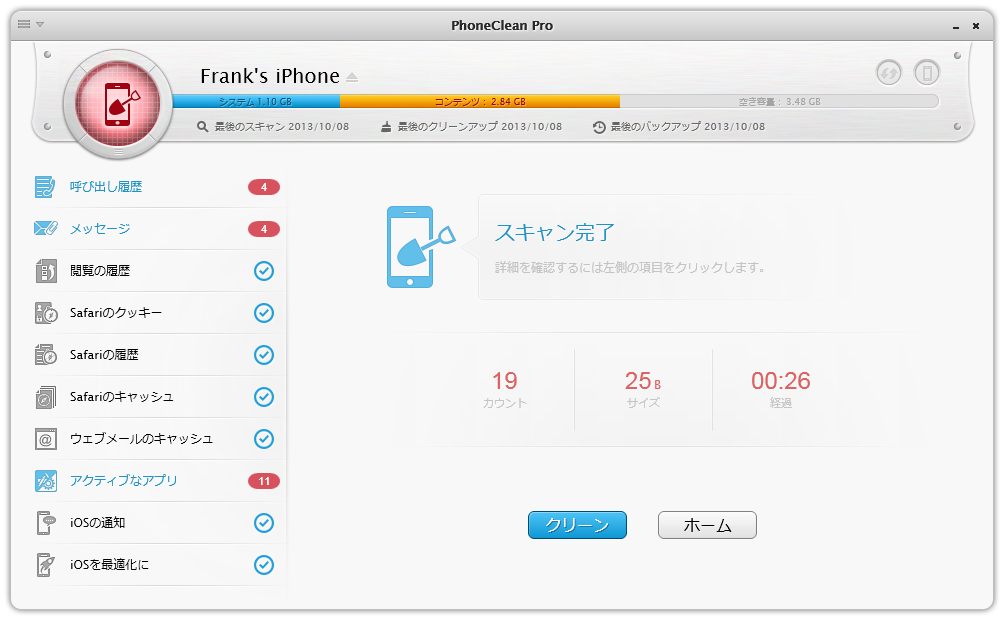The height and width of the screenshot is (620, 1004).
Task: Open the window menu icon at top left
Action: tap(24, 24)
